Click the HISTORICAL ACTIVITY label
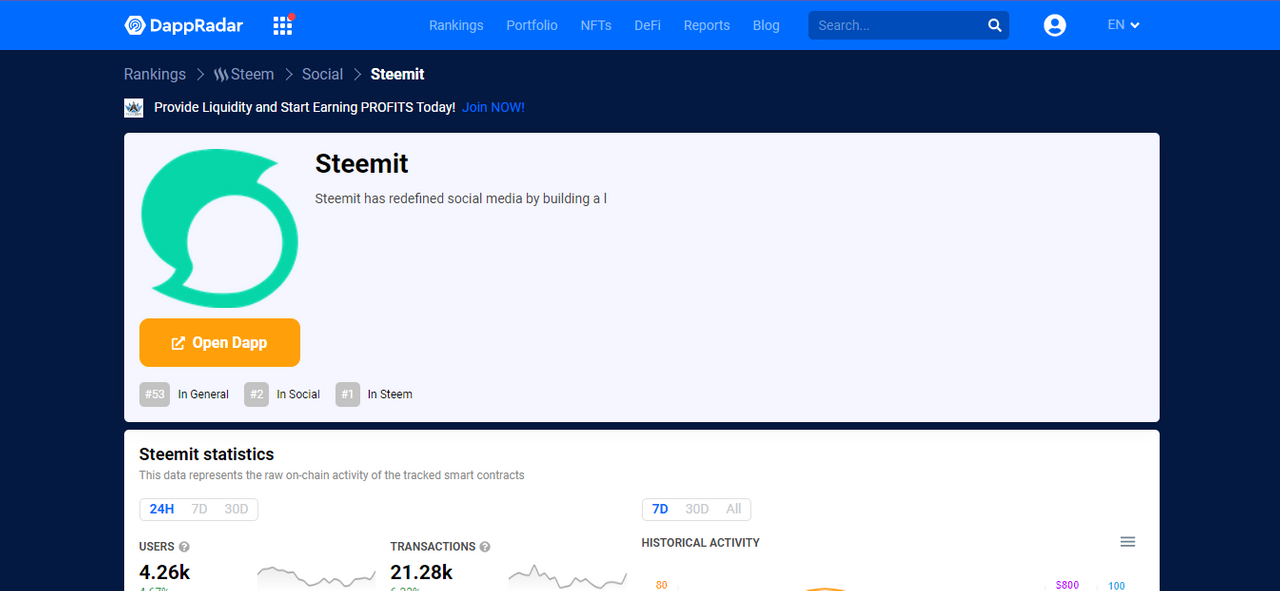The width and height of the screenshot is (1280, 591). [700, 543]
